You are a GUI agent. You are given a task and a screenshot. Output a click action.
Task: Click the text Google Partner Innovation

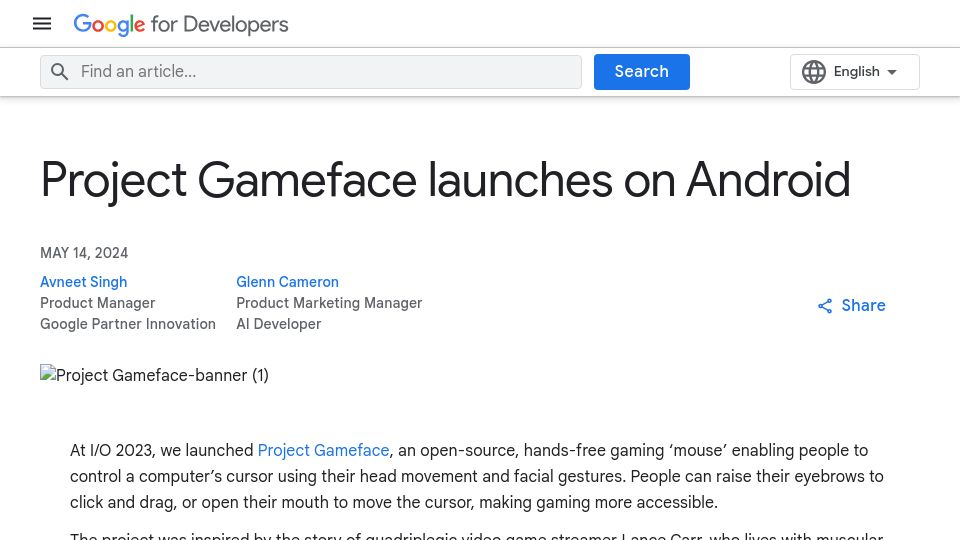click(x=128, y=324)
